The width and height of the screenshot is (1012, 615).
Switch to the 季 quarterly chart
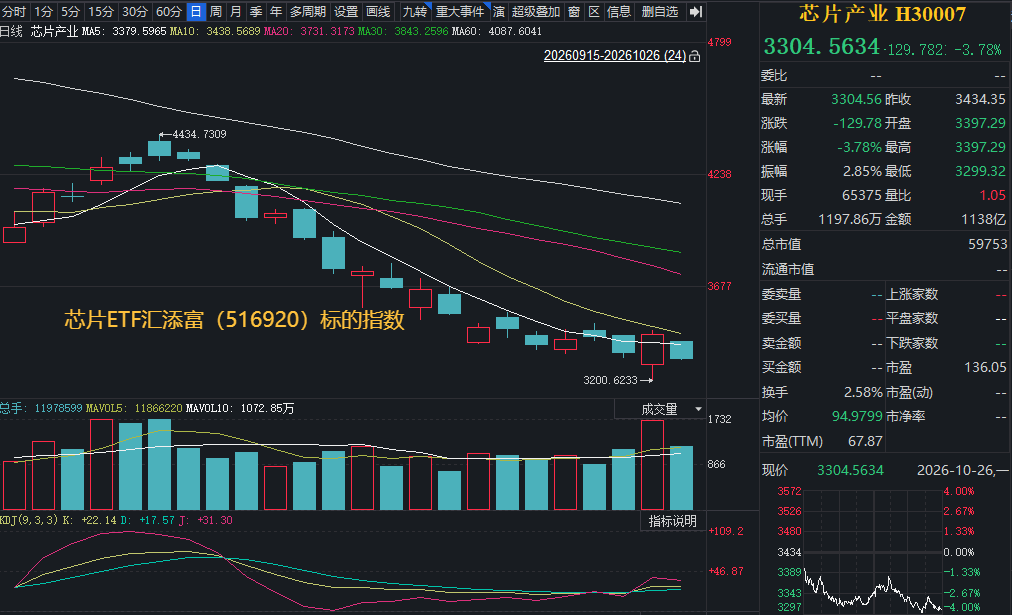[256, 12]
